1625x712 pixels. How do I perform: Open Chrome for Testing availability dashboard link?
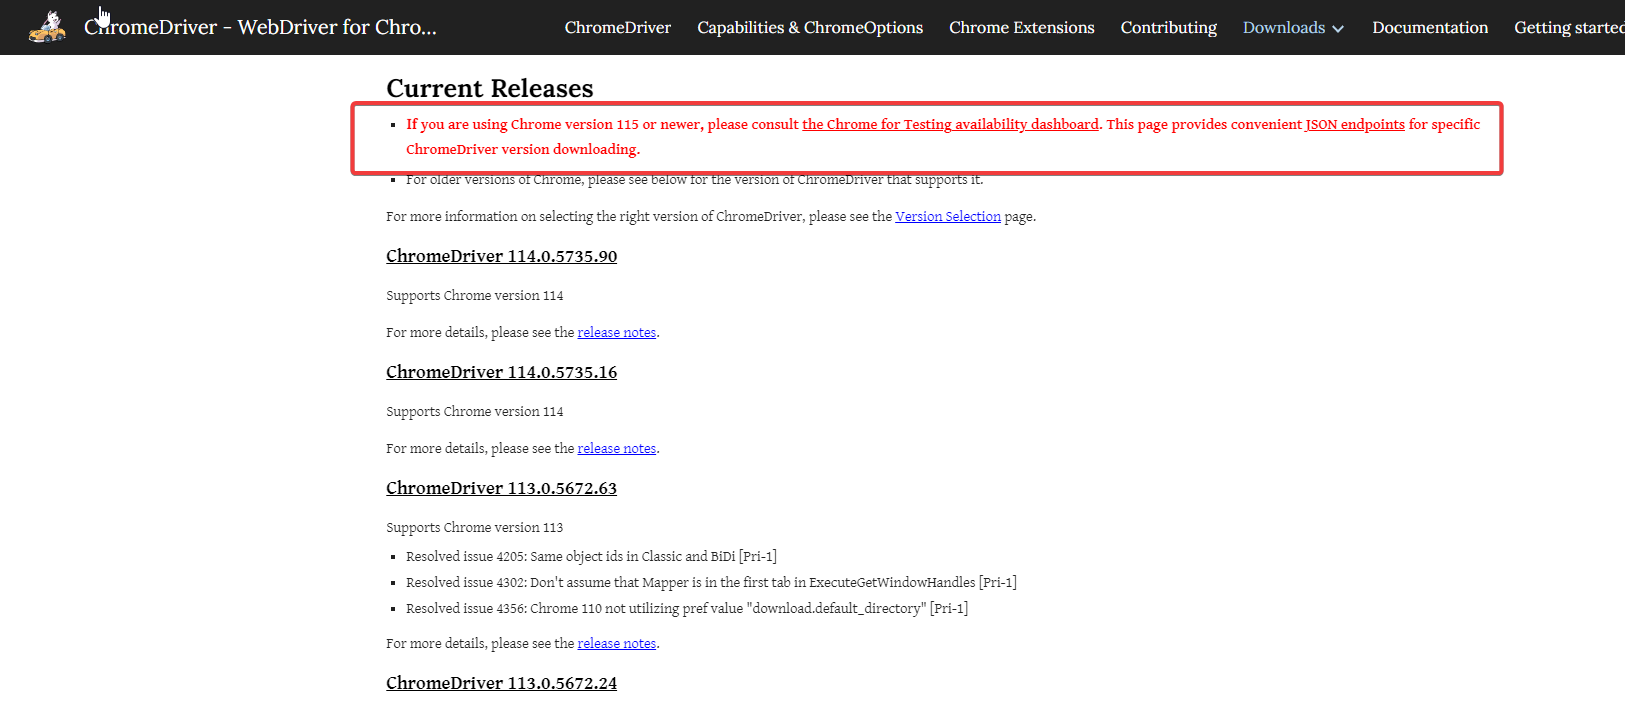[x=950, y=124]
